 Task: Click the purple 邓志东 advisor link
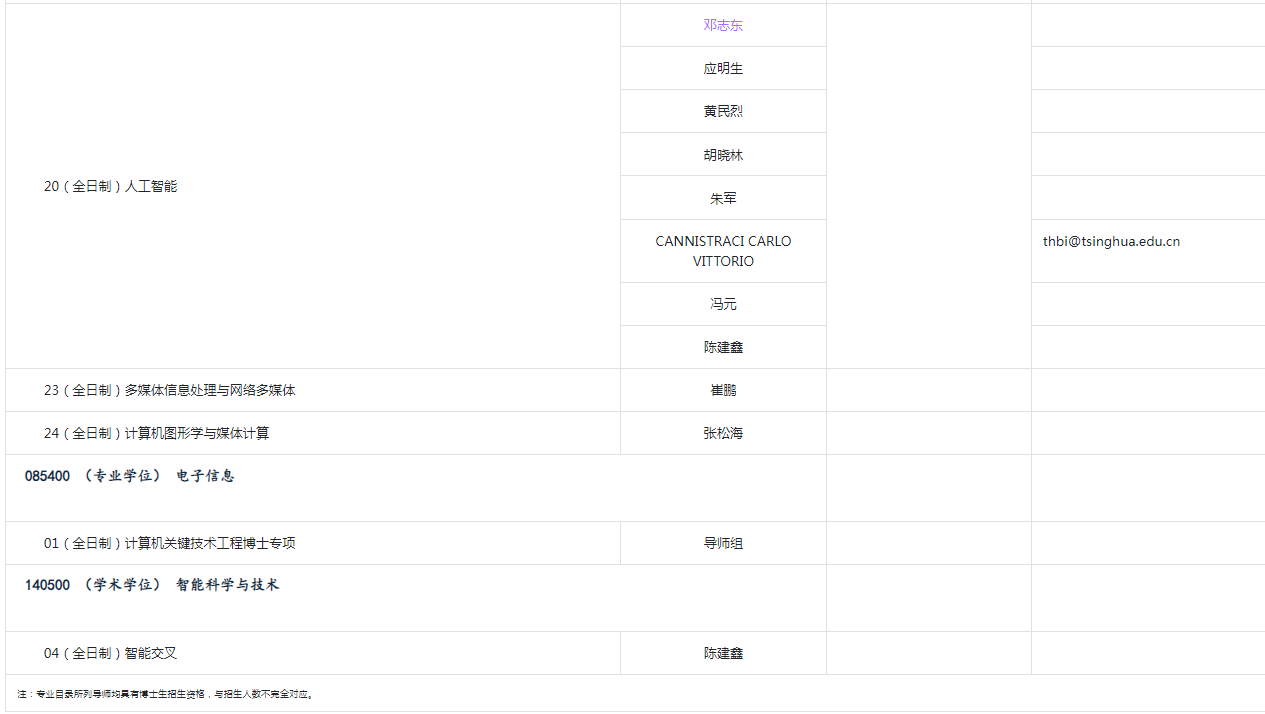click(722, 25)
